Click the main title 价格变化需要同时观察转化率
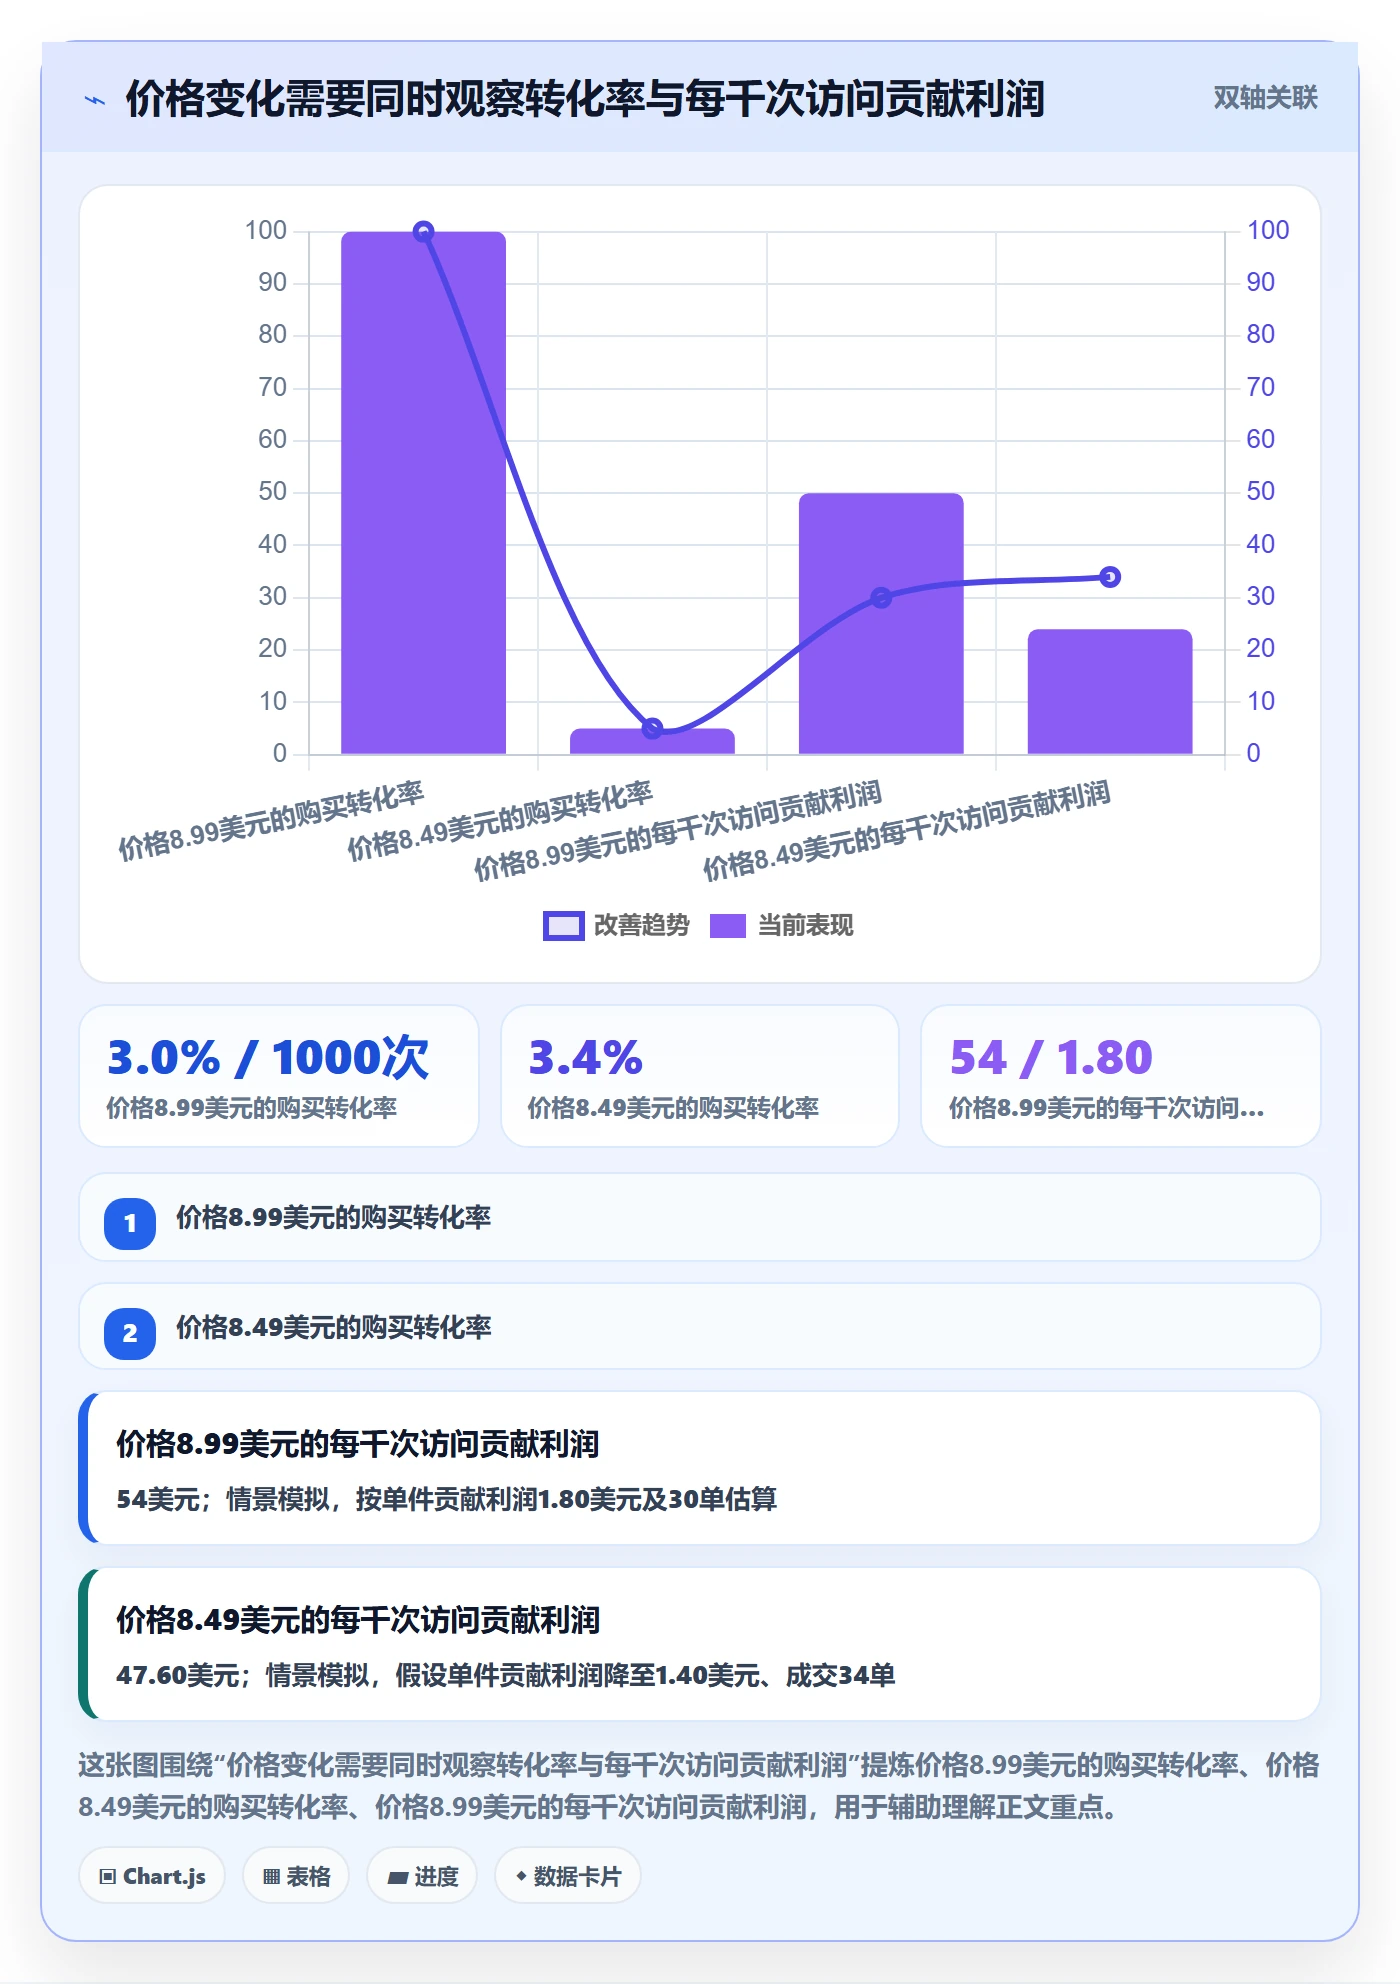Image resolution: width=1400 pixels, height=1984 pixels. [x=585, y=99]
